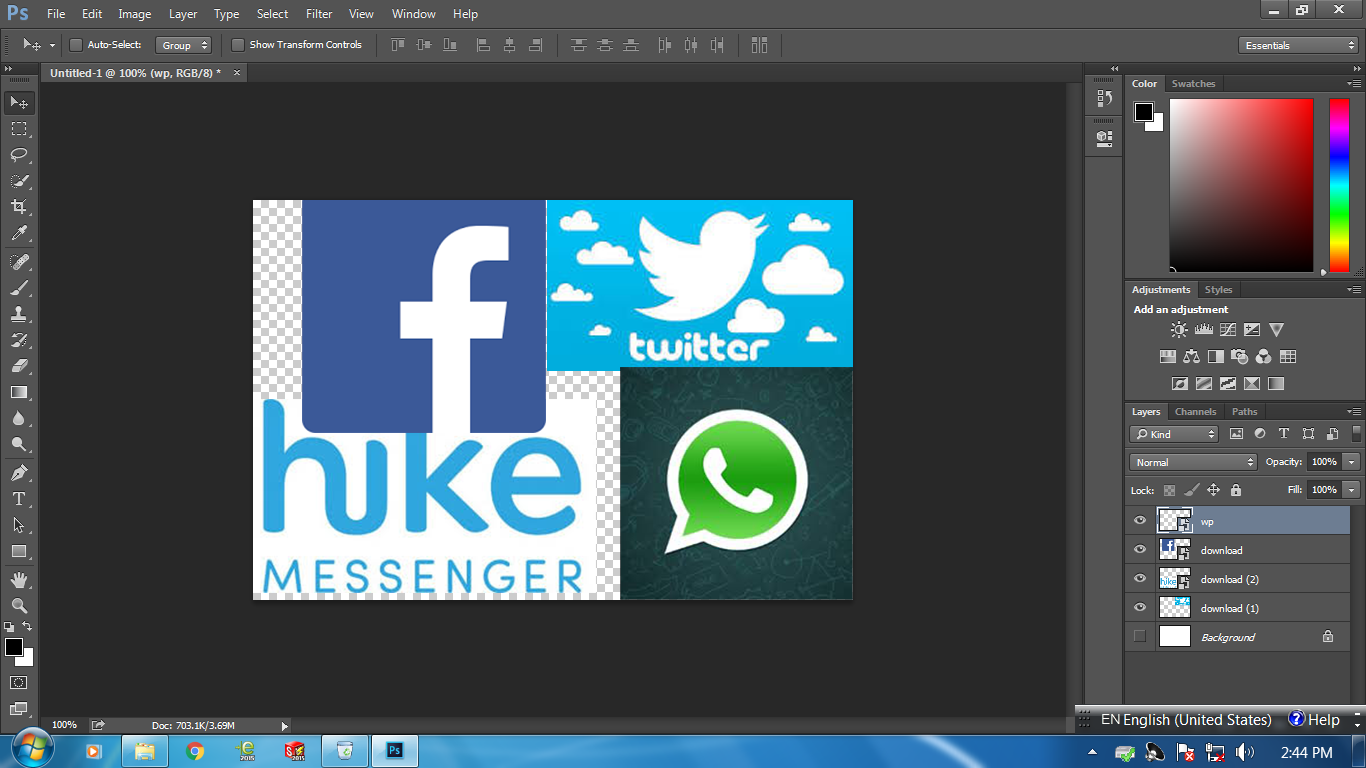This screenshot has height=768, width=1366.
Task: Open the Image menu
Action: point(135,14)
